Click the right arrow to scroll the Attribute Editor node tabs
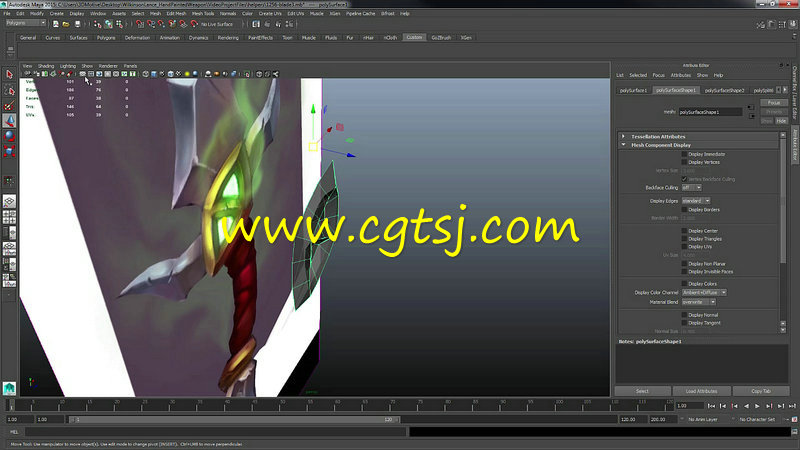 785,90
